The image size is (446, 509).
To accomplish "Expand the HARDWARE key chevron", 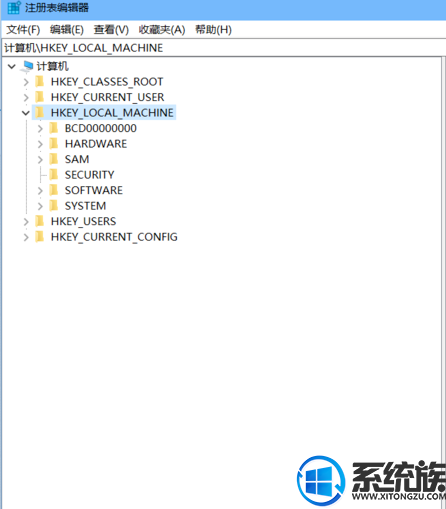I will (x=40, y=144).
